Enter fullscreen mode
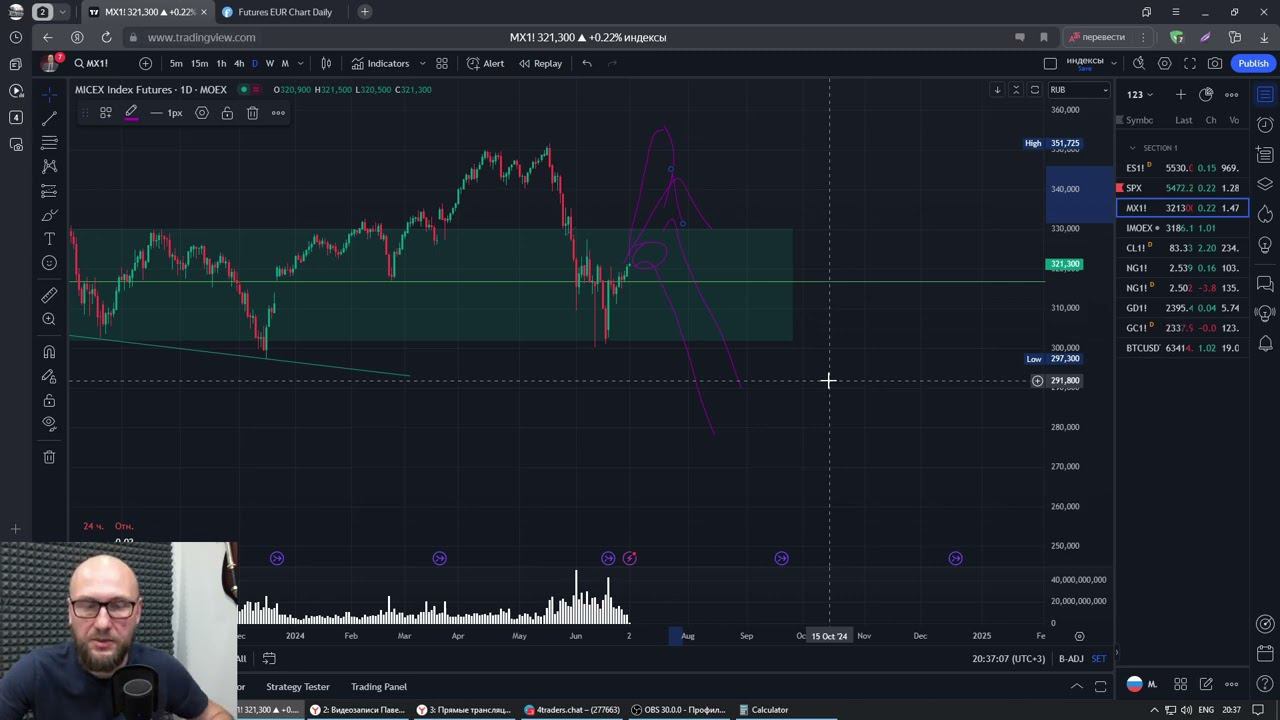 coord(1190,63)
